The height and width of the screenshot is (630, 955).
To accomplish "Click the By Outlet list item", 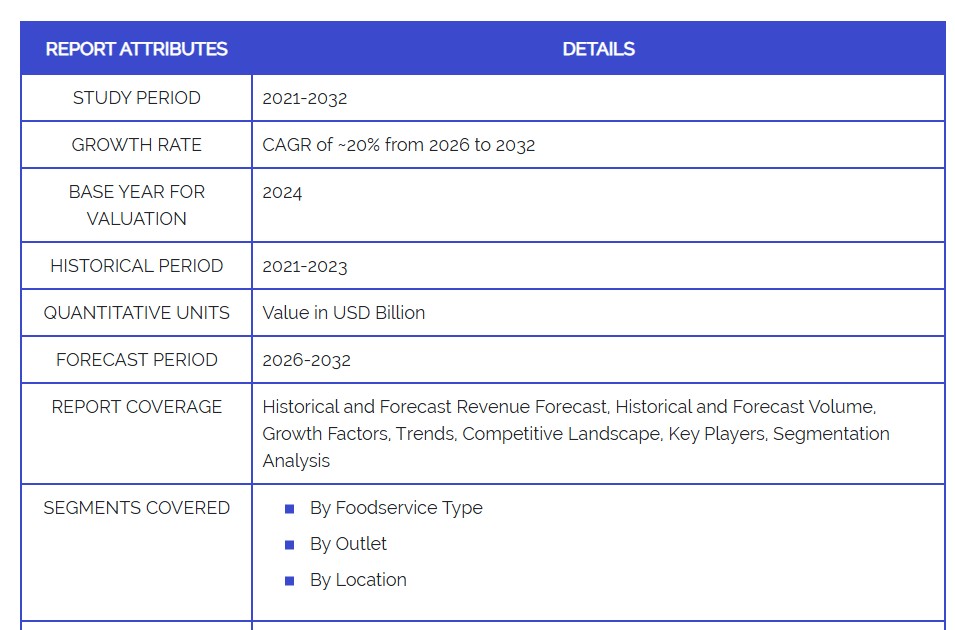I will point(348,544).
